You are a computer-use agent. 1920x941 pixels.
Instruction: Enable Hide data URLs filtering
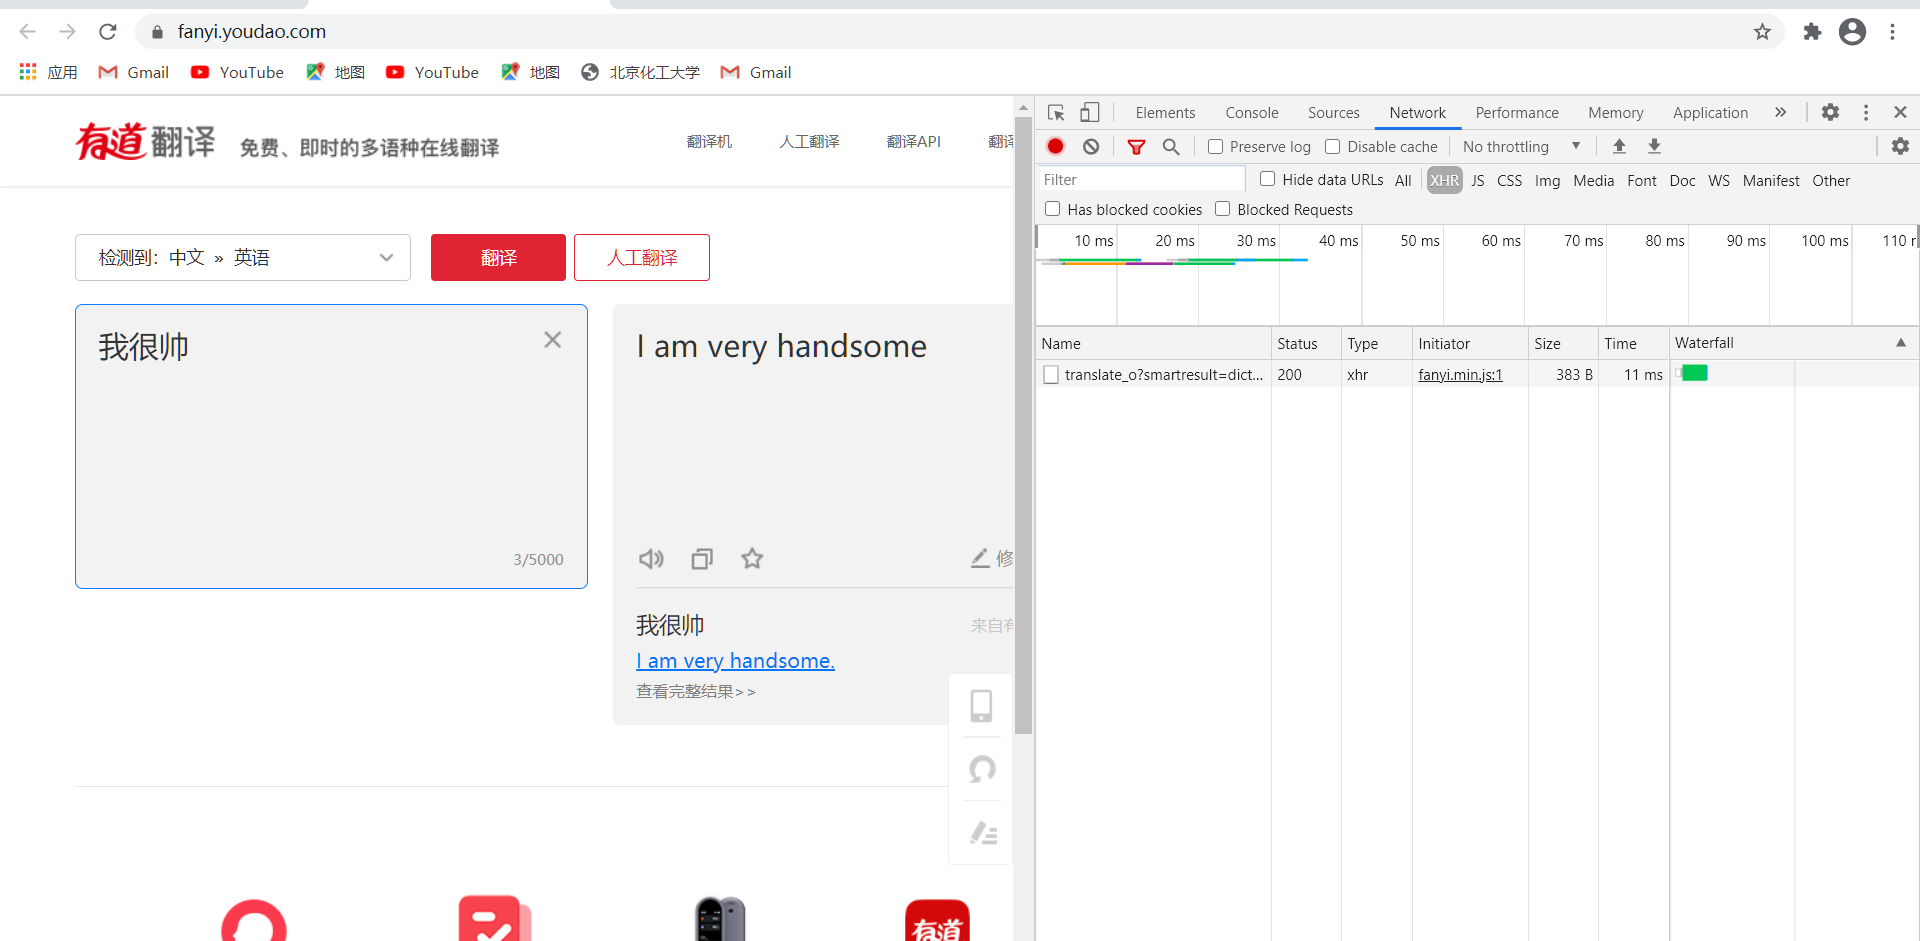[1267, 179]
